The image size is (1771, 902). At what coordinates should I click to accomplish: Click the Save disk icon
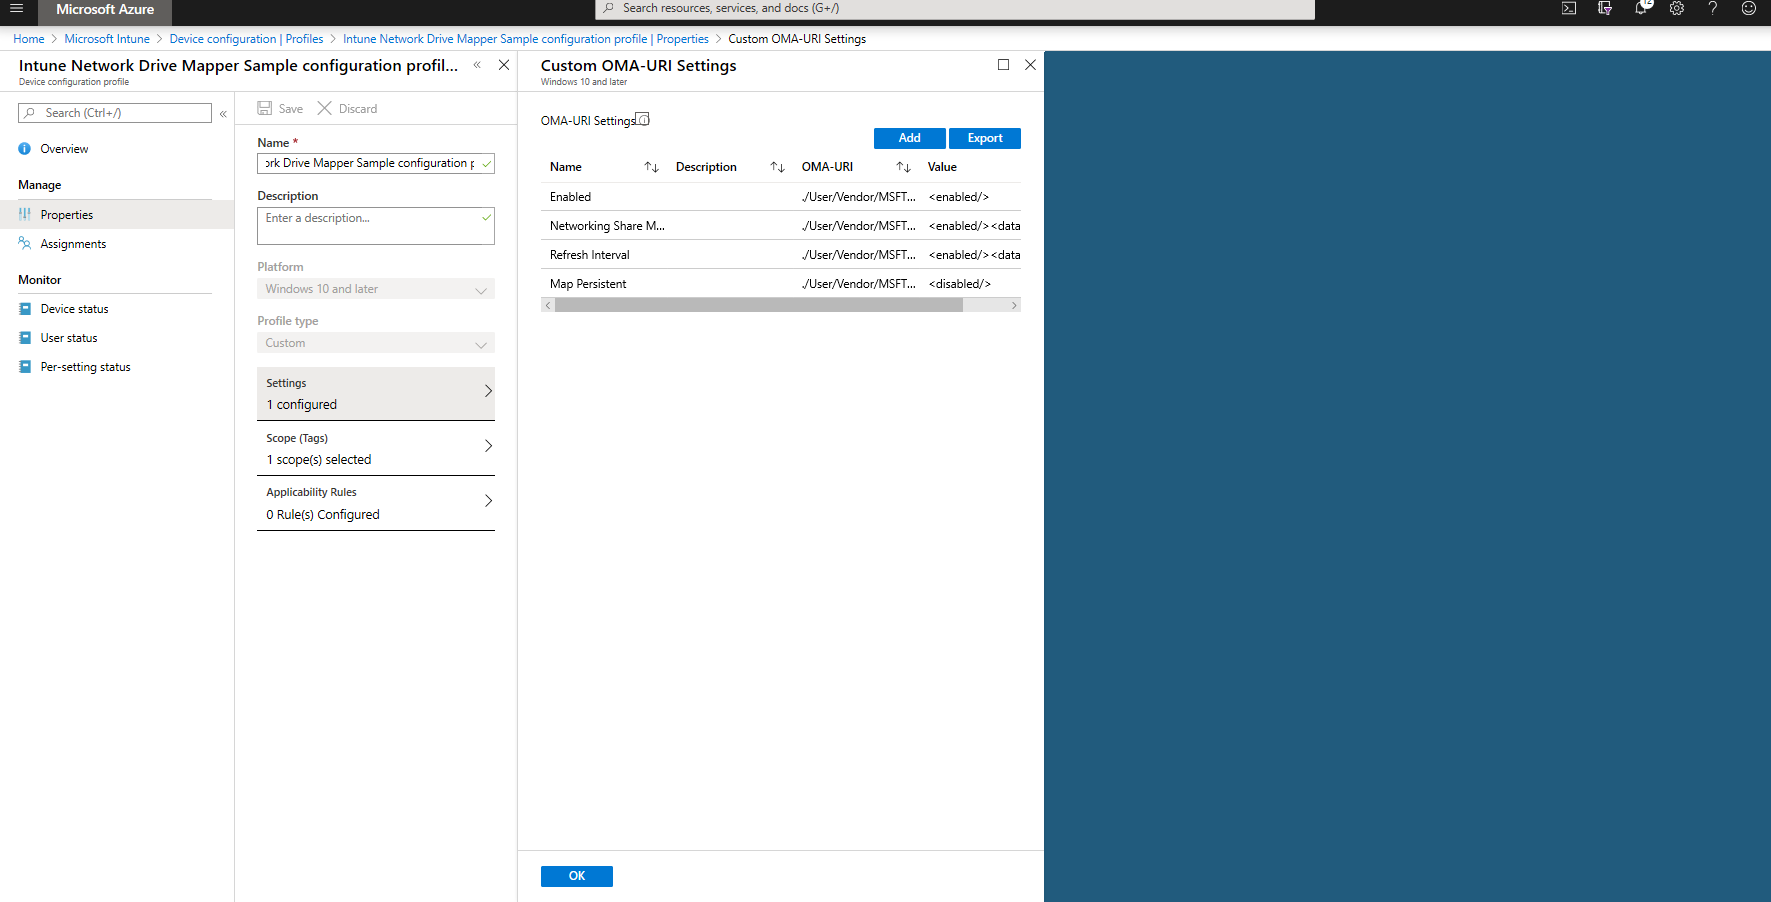[265, 108]
